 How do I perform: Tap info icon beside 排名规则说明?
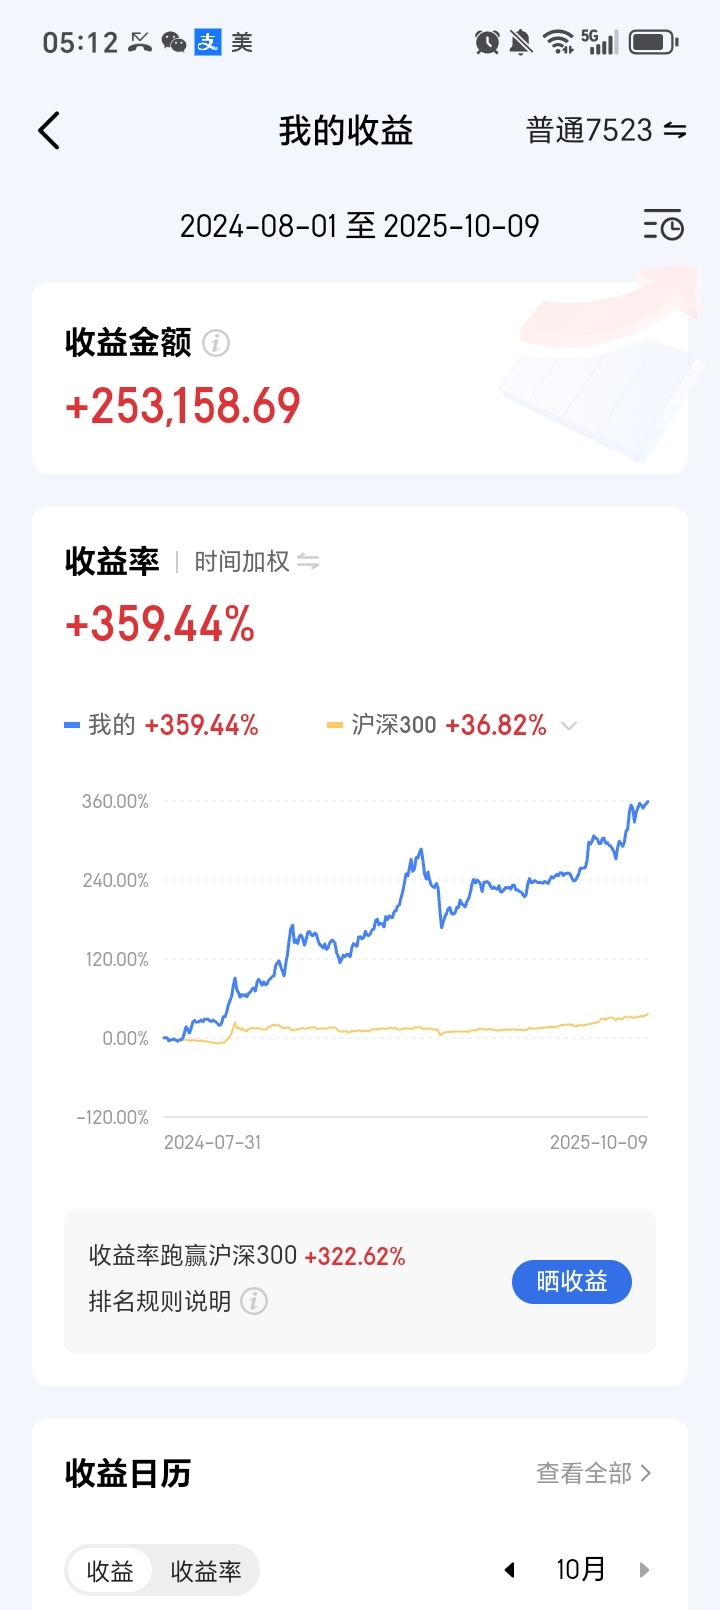coord(254,1301)
